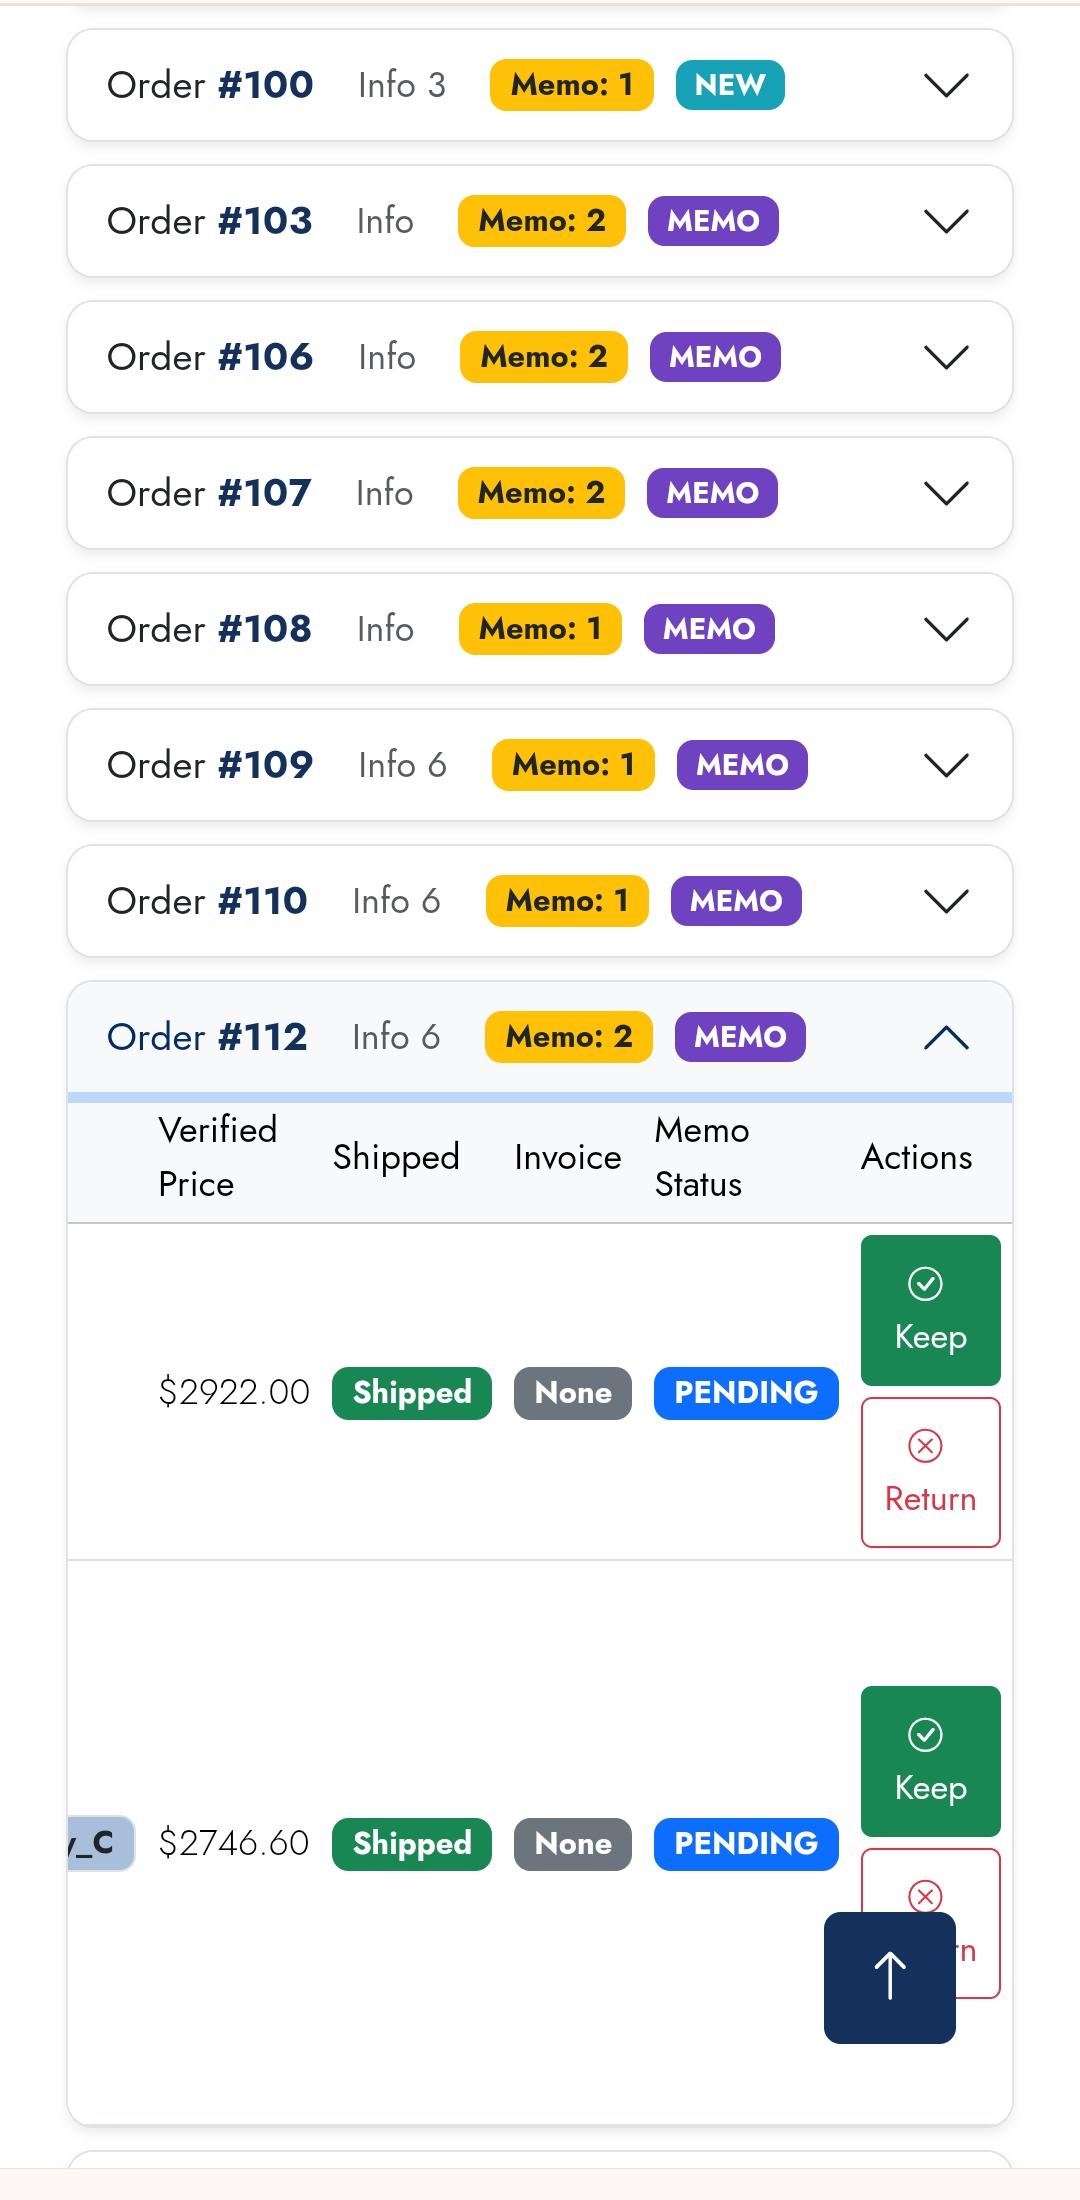The image size is (1080, 2200).
Task: Click Return for the $2922.00 item
Action: pos(930,1472)
